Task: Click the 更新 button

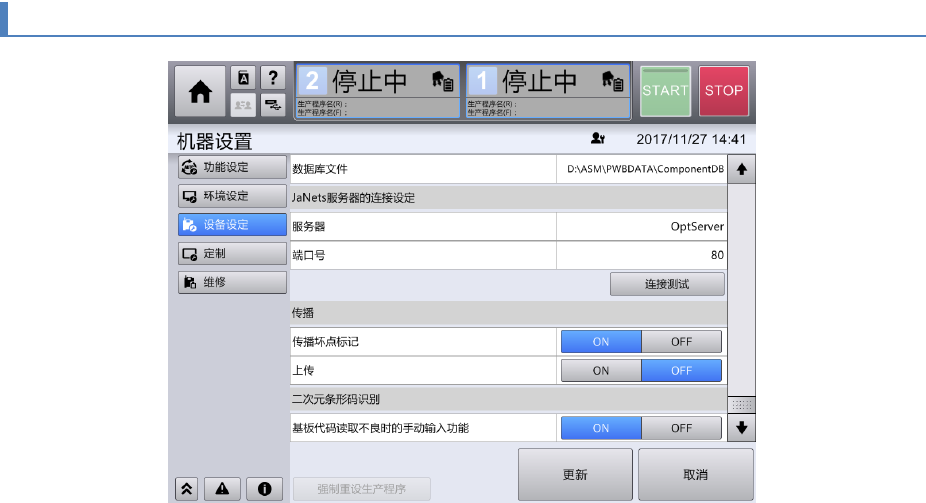Action: 575,475
